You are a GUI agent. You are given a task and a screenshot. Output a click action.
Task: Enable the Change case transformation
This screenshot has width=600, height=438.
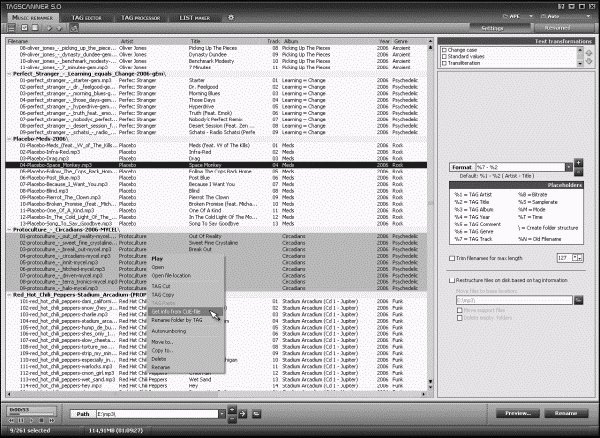click(444, 50)
